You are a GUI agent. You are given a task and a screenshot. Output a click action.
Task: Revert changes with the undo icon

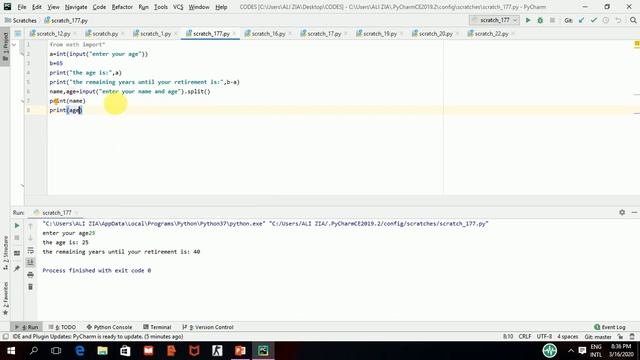click(x=618, y=20)
